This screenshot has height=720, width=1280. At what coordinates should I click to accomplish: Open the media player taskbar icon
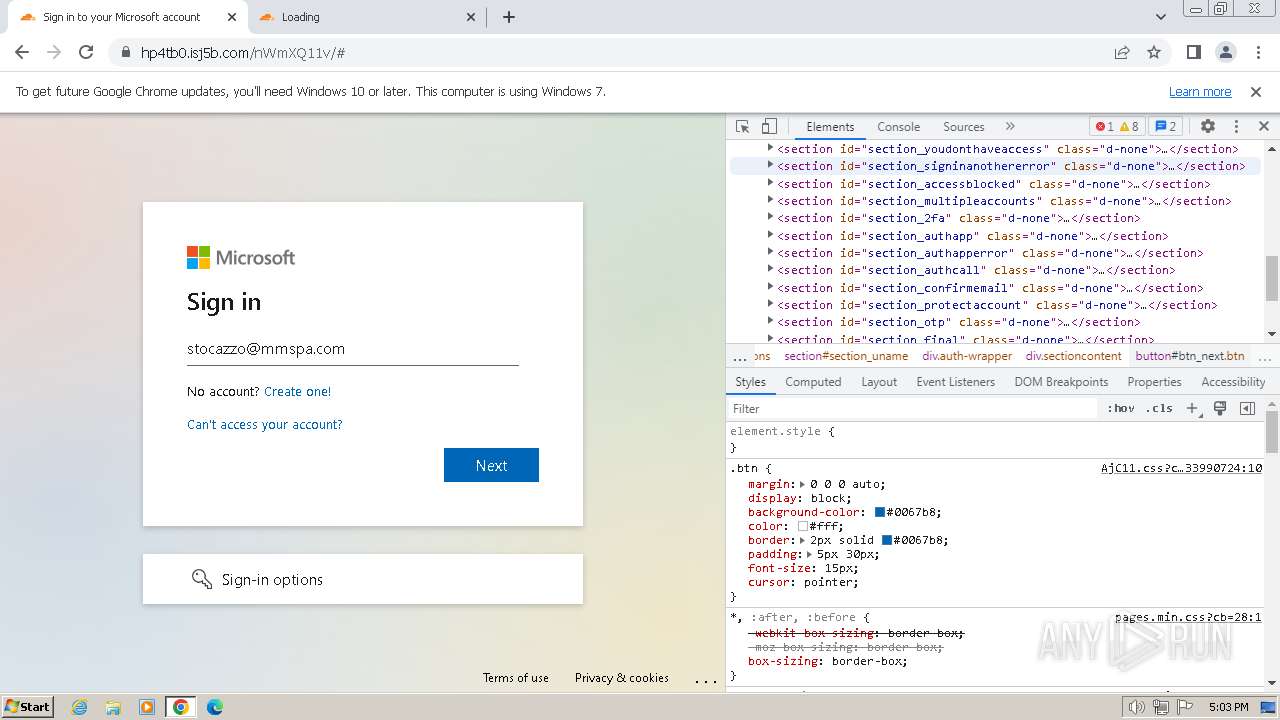[147, 707]
